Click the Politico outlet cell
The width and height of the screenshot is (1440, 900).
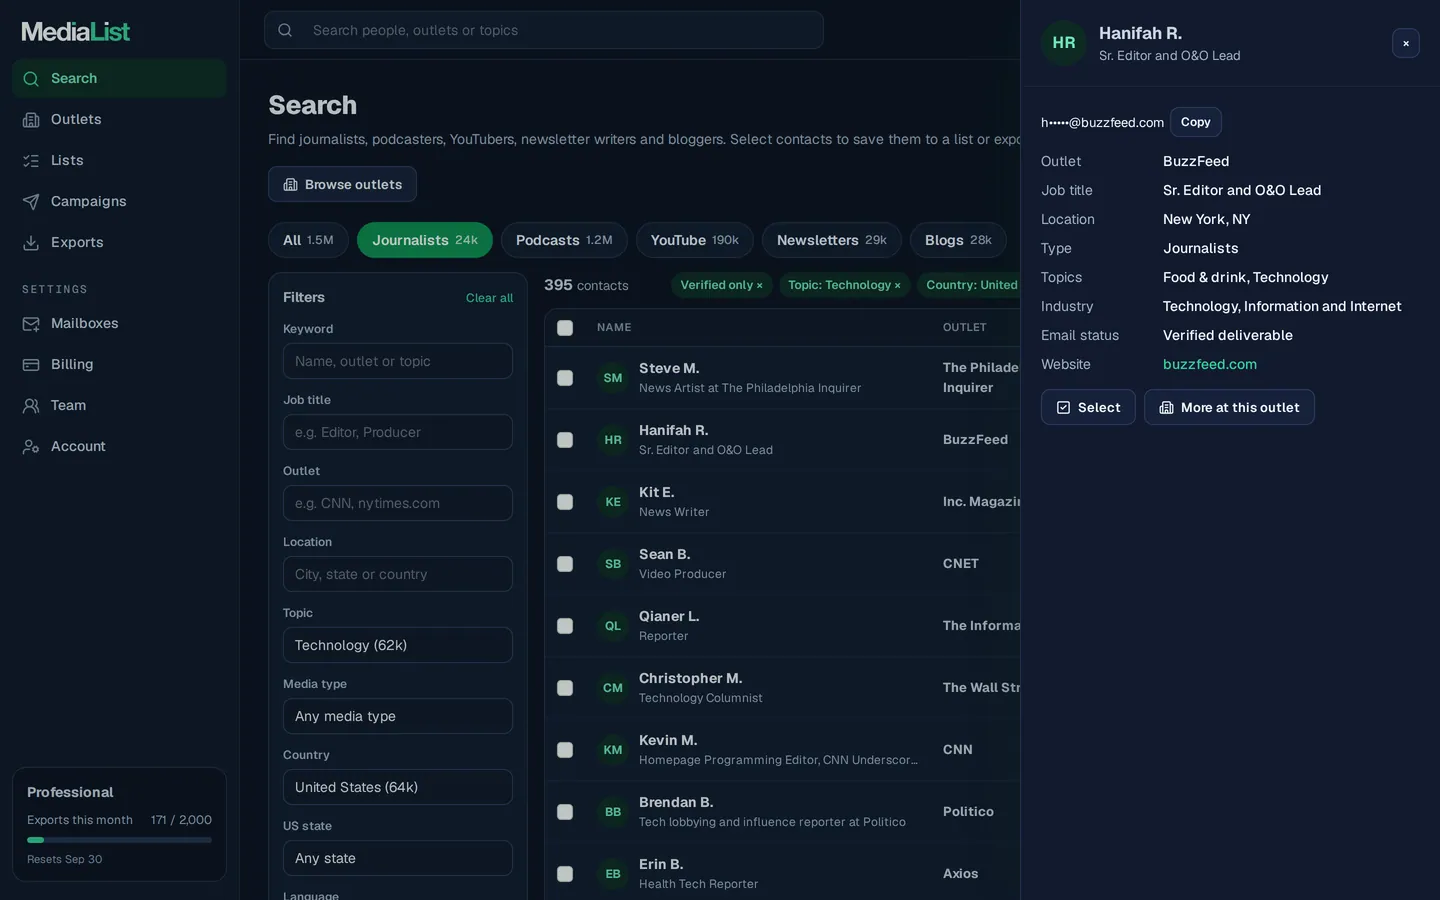(x=968, y=812)
